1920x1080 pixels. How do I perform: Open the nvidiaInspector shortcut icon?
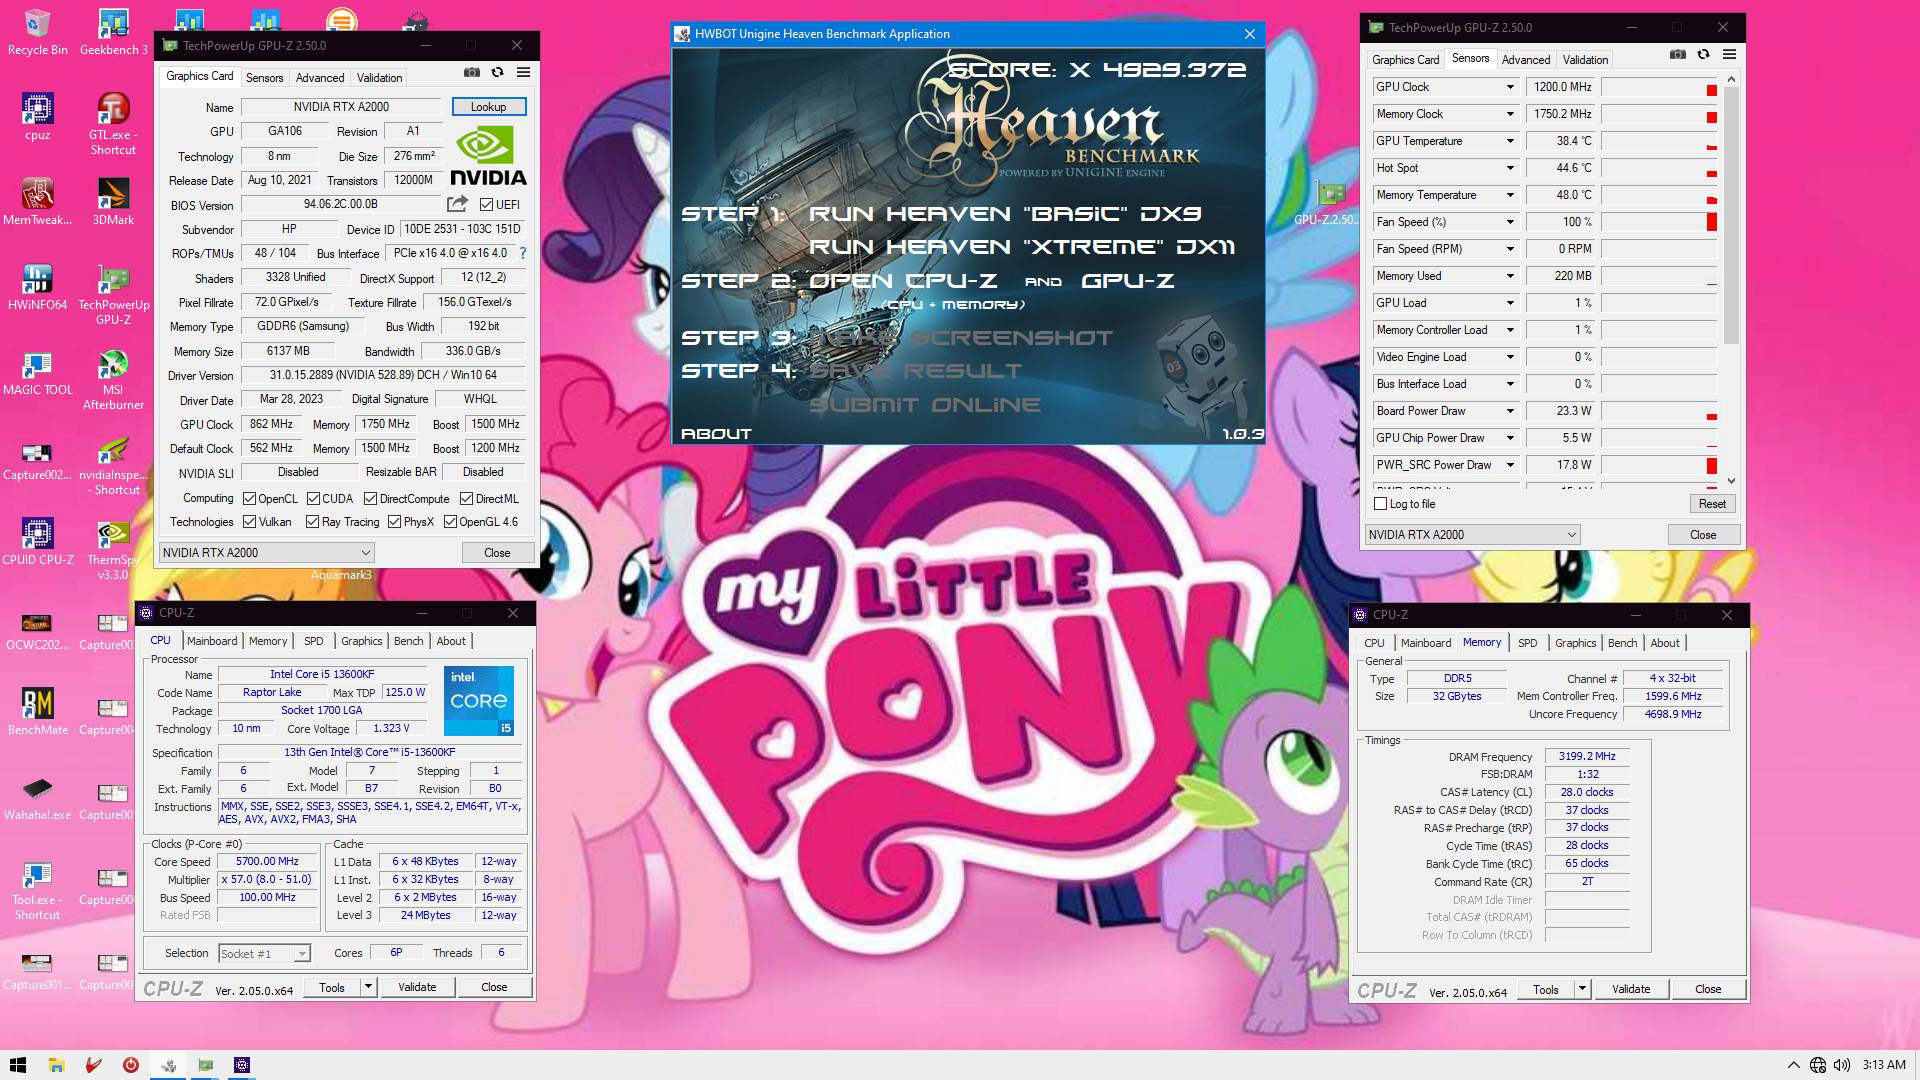coord(113,465)
